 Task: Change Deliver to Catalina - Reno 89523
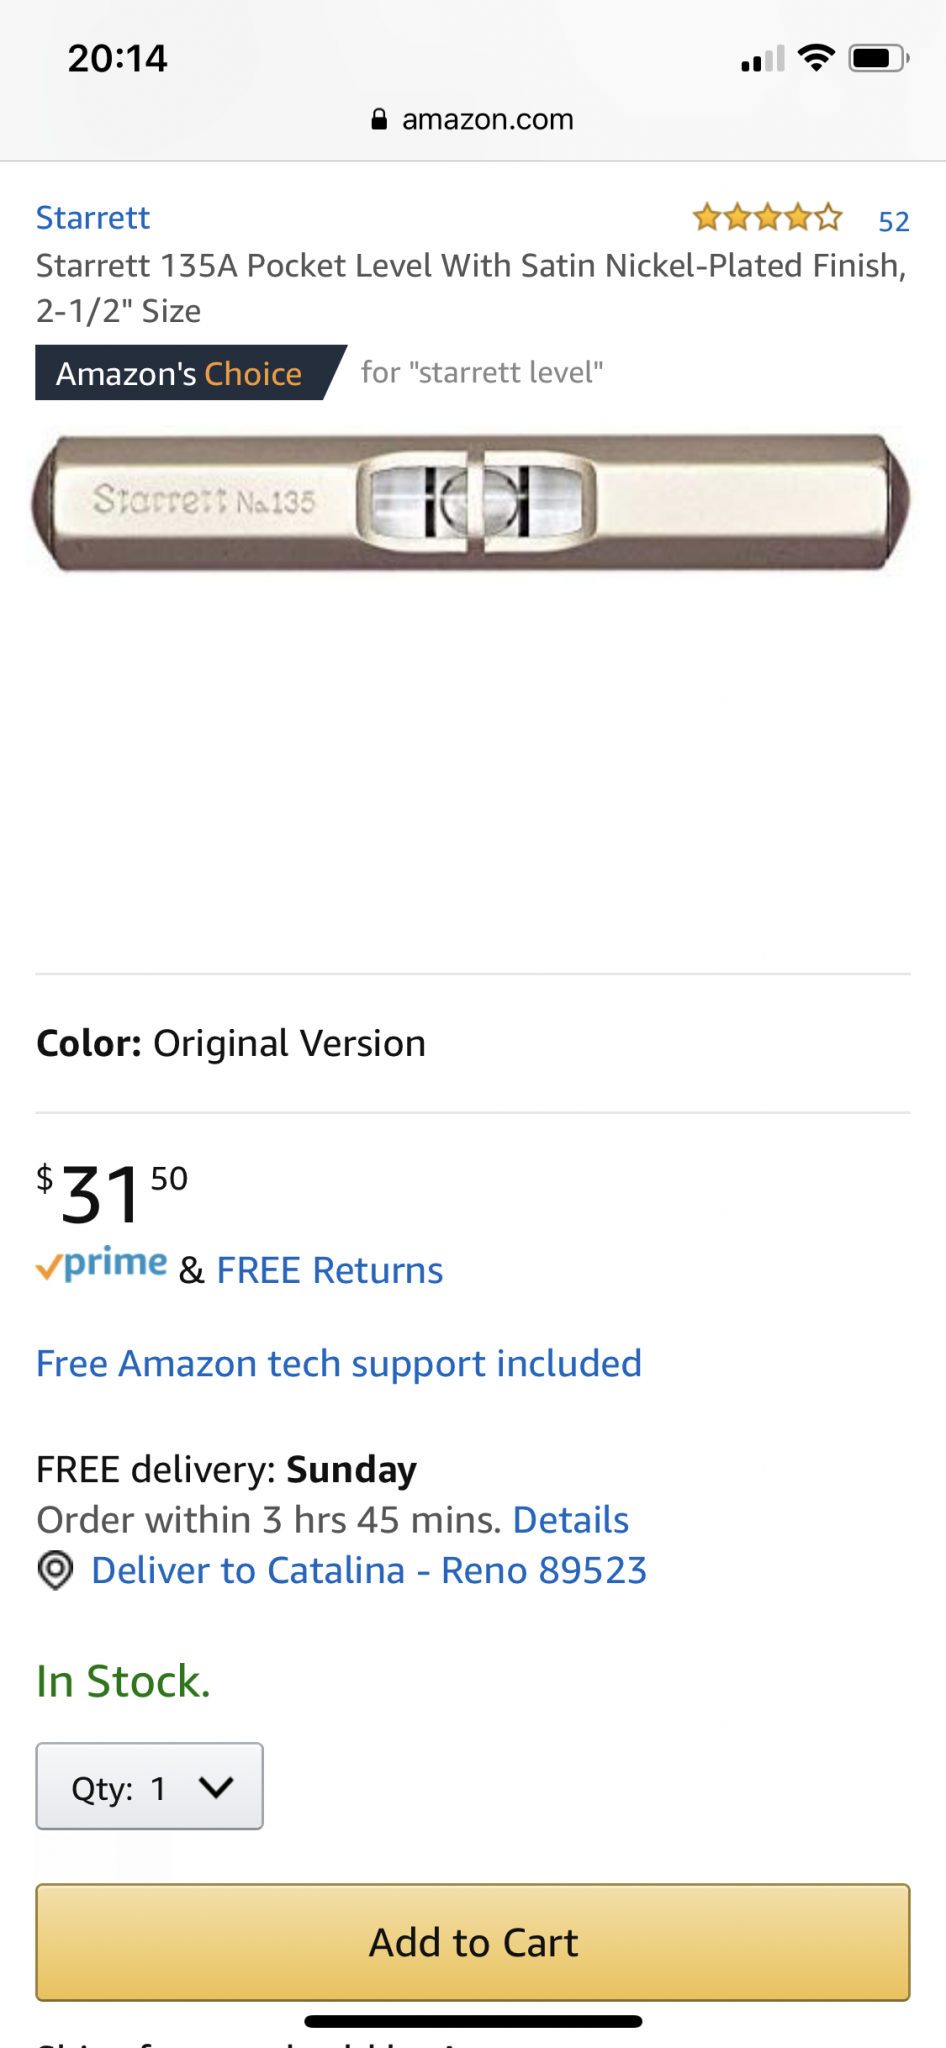(368, 1570)
